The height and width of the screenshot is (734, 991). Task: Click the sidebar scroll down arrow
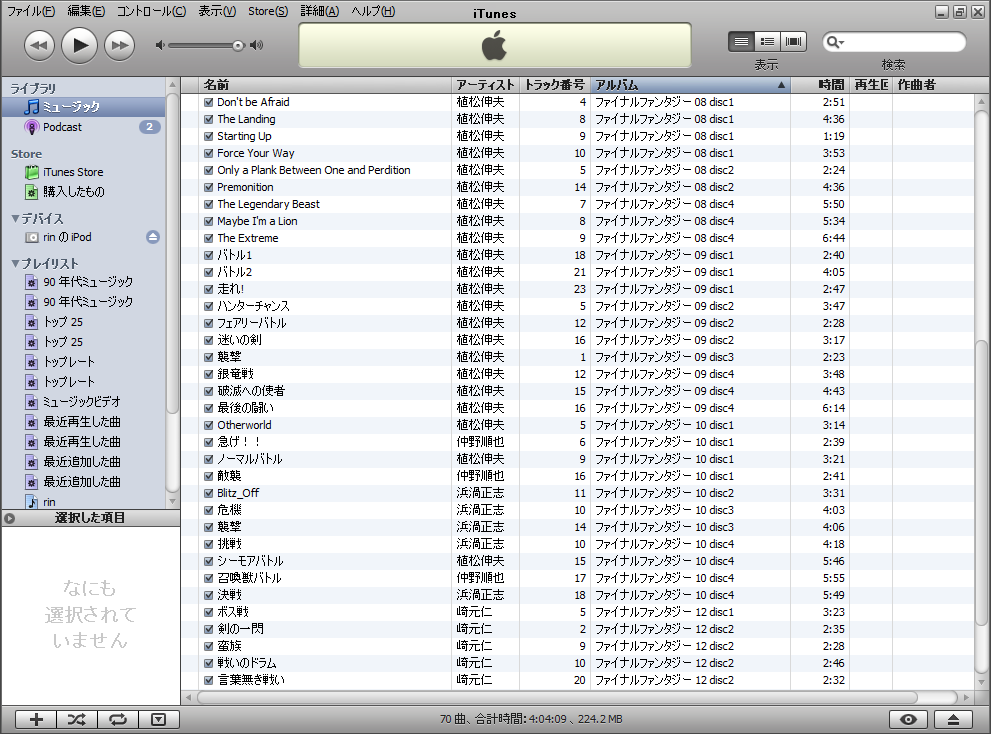pyautogui.click(x=173, y=502)
